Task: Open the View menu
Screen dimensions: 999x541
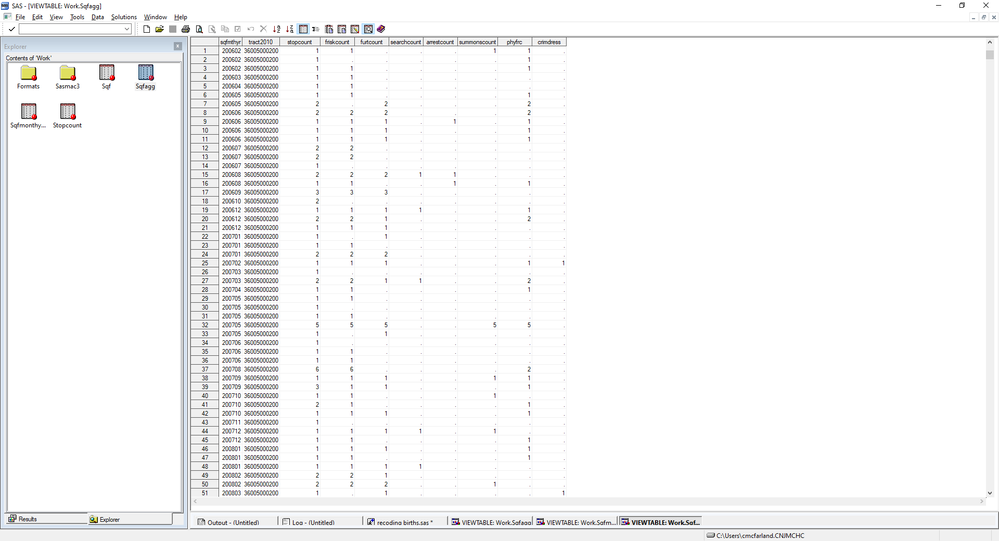Action: [56, 17]
